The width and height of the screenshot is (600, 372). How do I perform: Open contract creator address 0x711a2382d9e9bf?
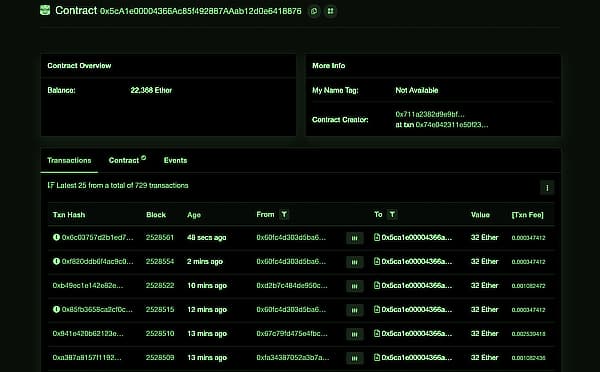pos(430,114)
